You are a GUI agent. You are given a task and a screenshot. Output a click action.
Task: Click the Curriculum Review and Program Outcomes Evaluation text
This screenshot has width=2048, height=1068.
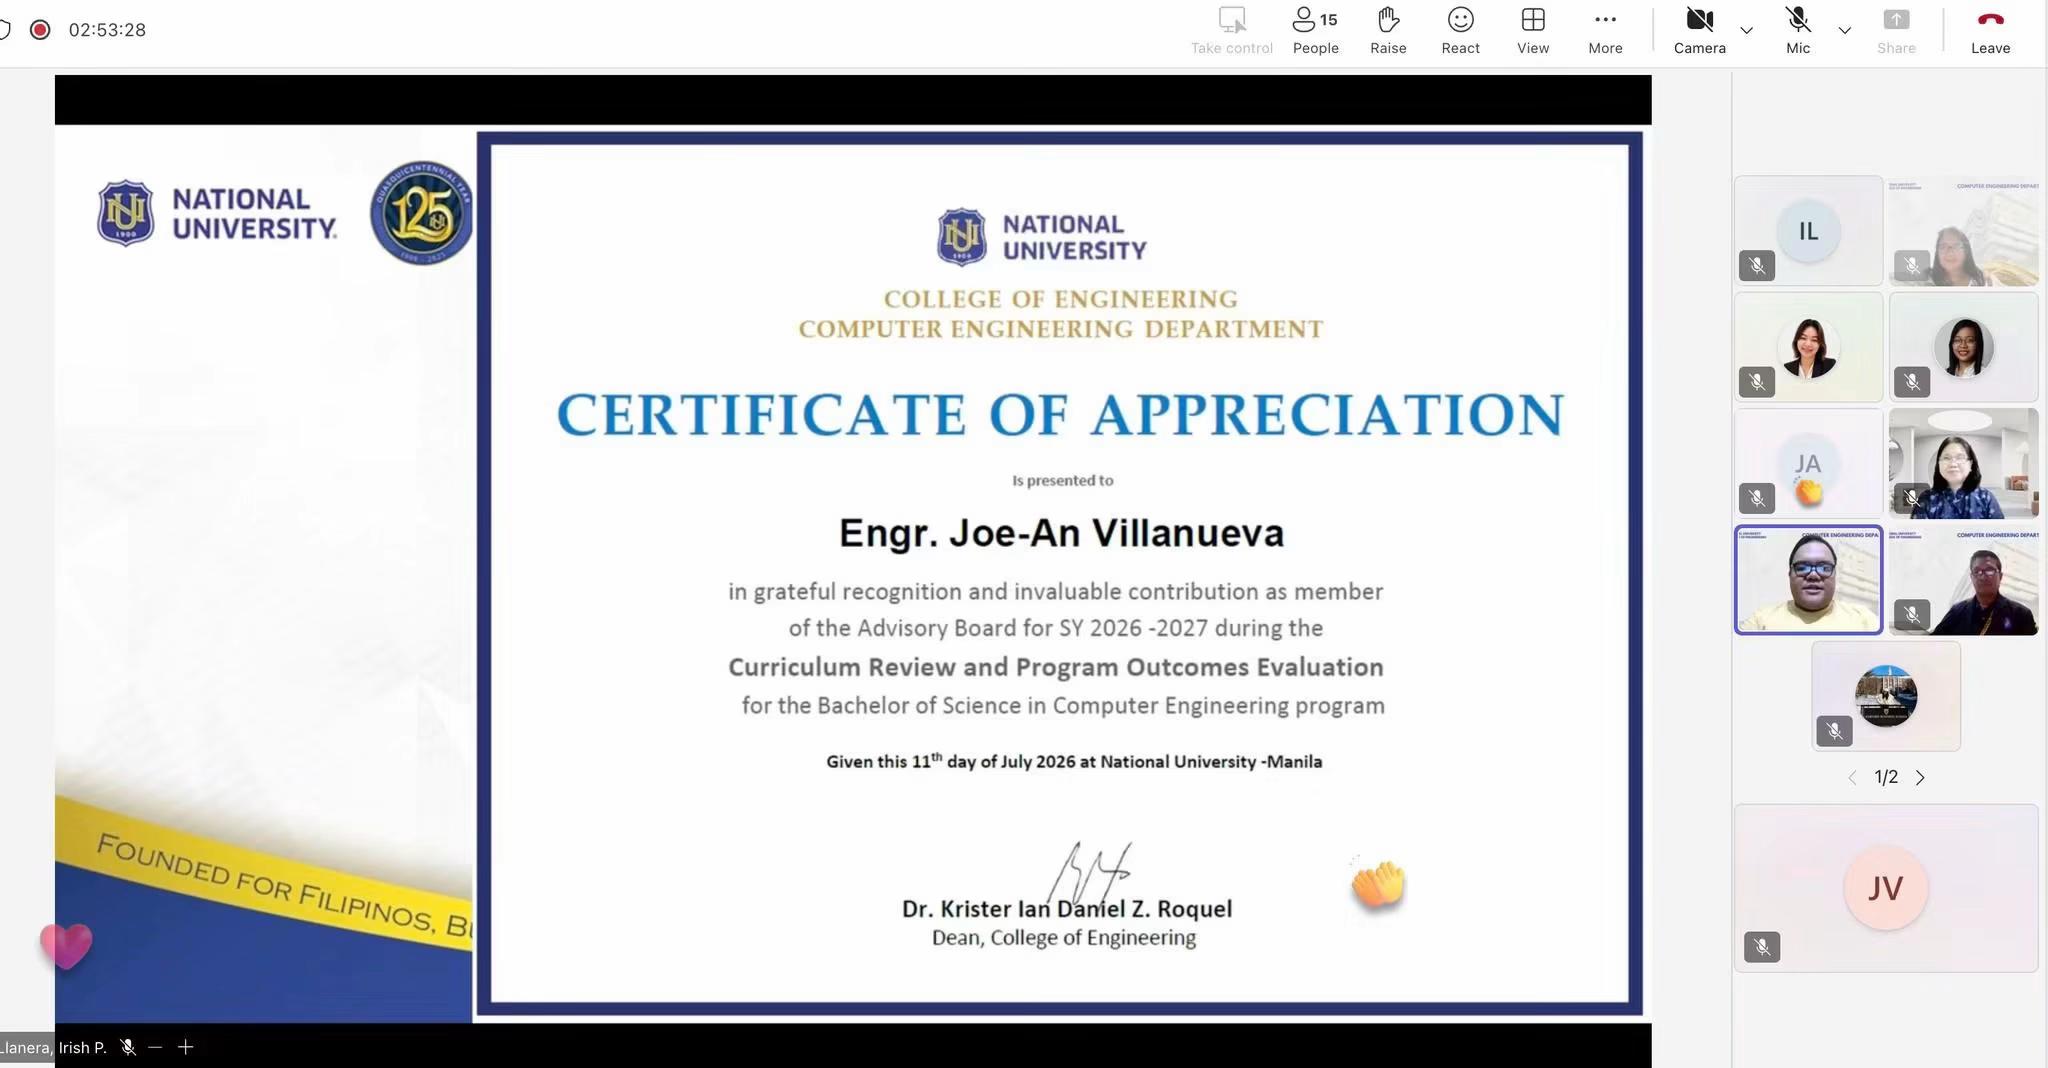(1056, 667)
